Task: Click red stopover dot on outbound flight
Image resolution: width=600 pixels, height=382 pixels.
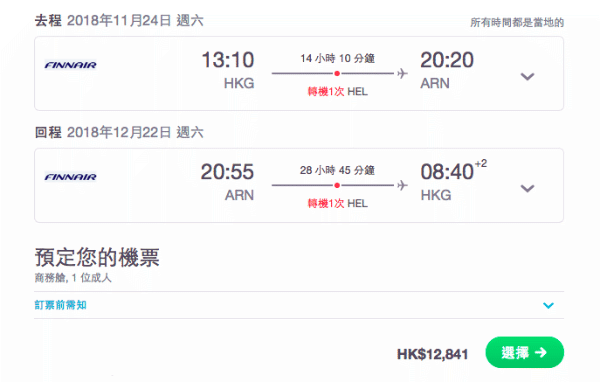Action: click(x=337, y=73)
